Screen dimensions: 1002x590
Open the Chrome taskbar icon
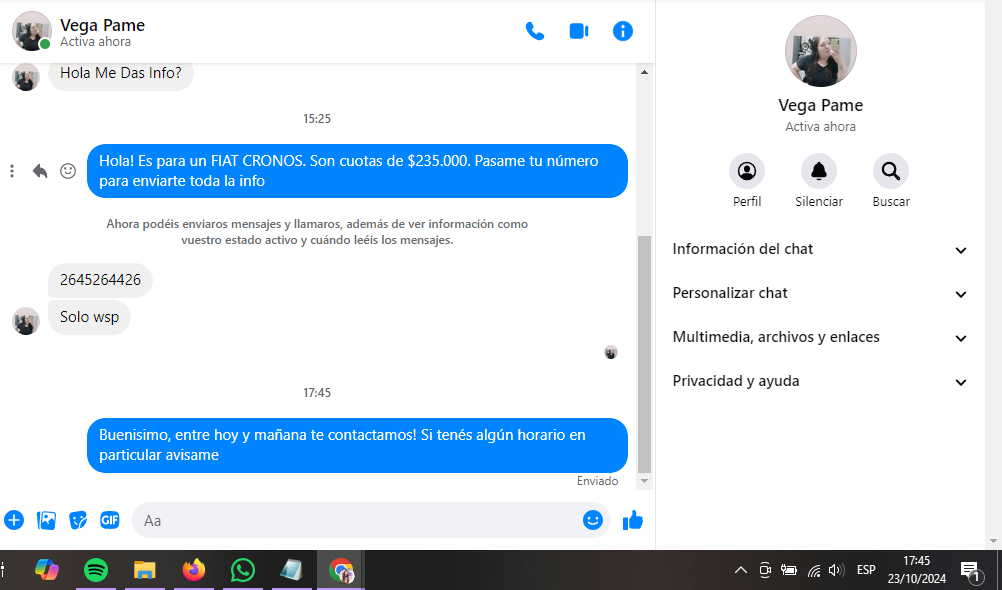tap(341, 570)
